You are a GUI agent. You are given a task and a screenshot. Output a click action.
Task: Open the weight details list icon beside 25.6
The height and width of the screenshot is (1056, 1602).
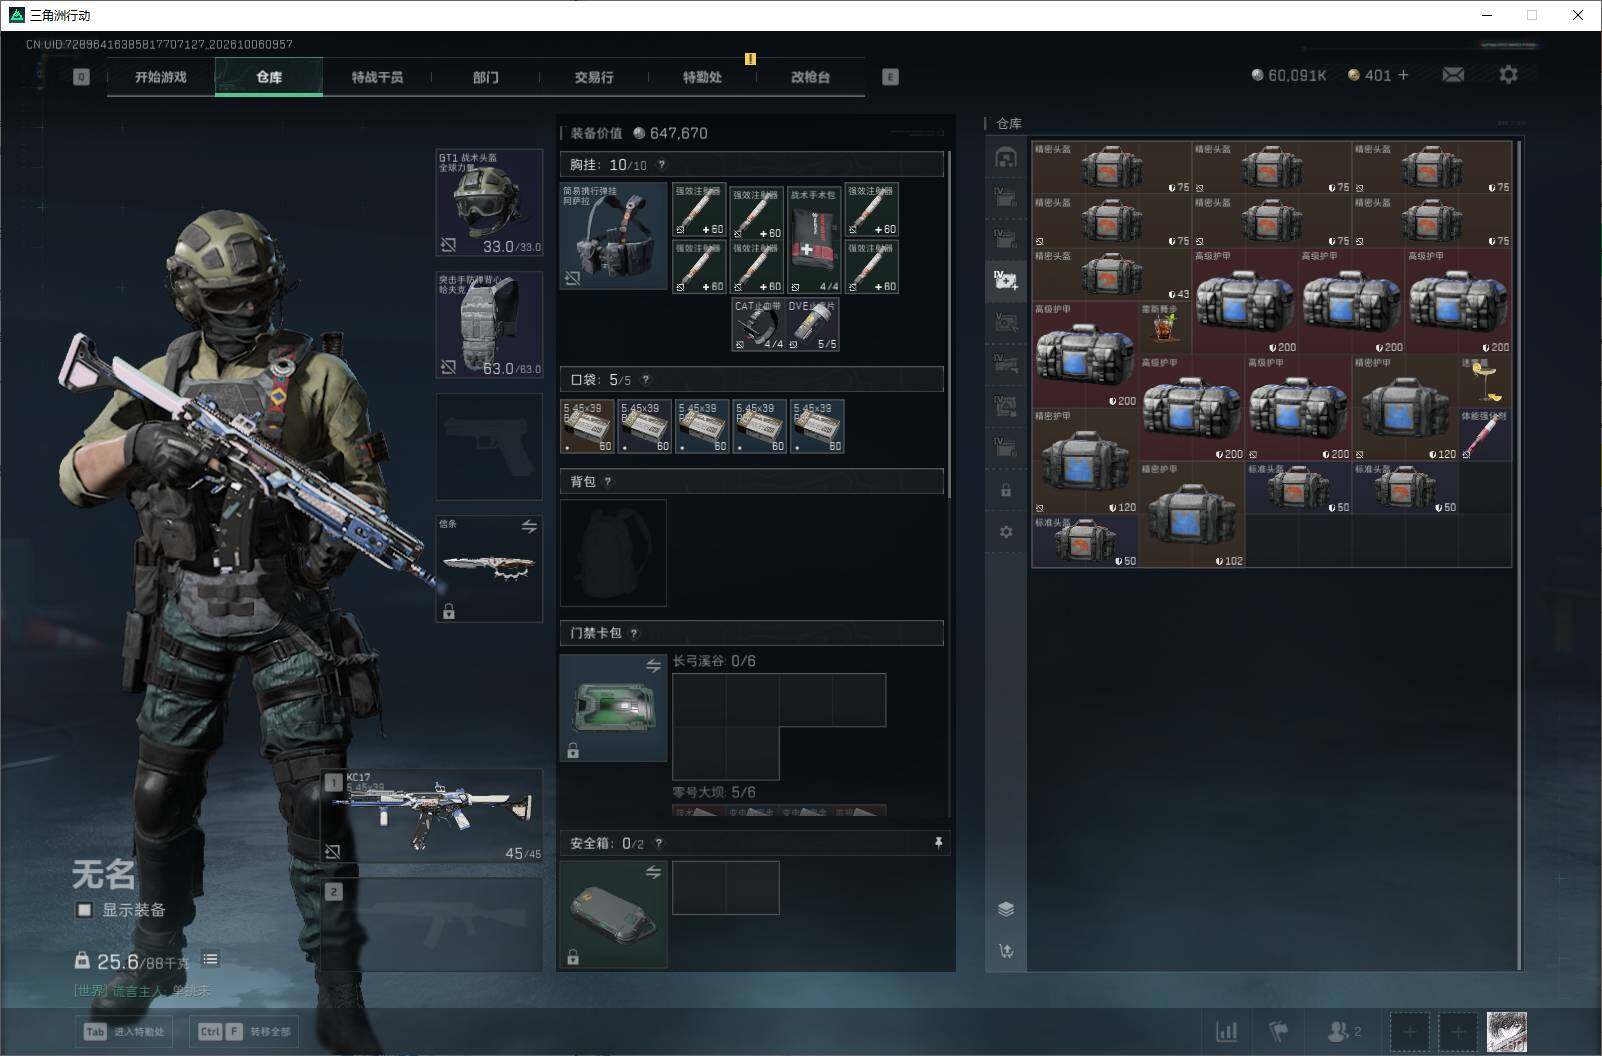coord(210,960)
